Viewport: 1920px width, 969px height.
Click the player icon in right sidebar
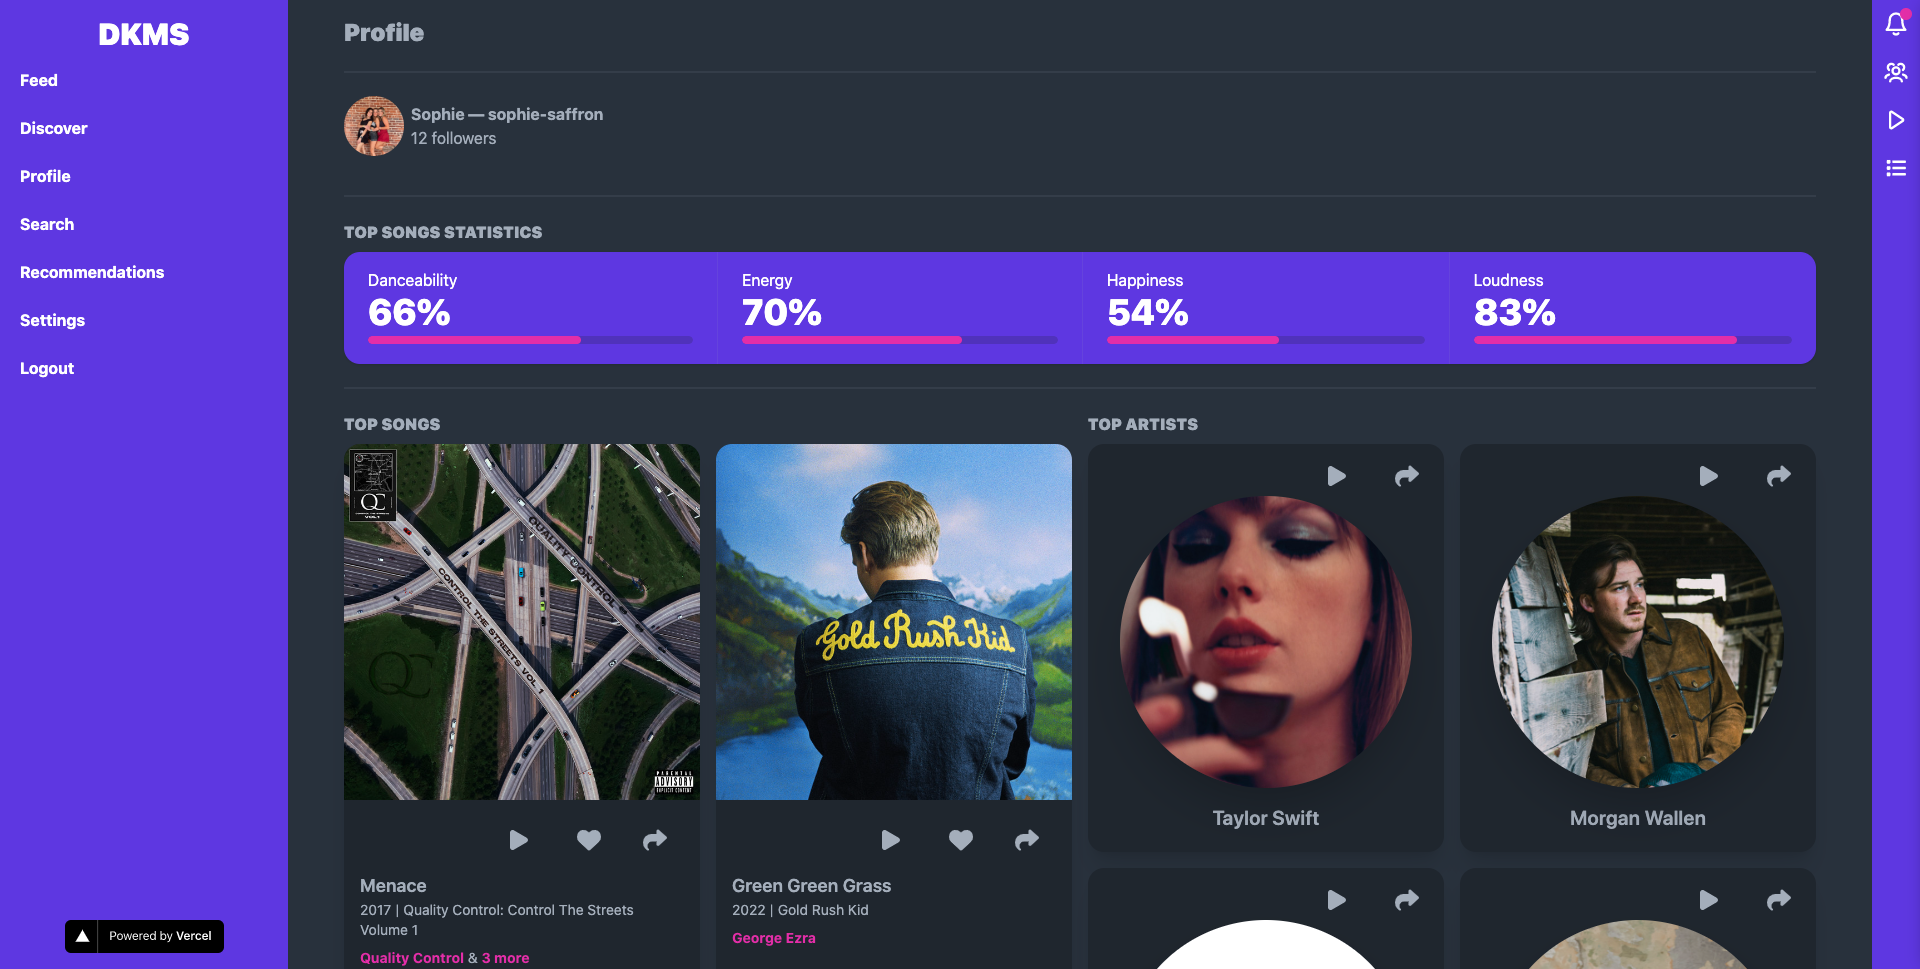pyautogui.click(x=1895, y=120)
